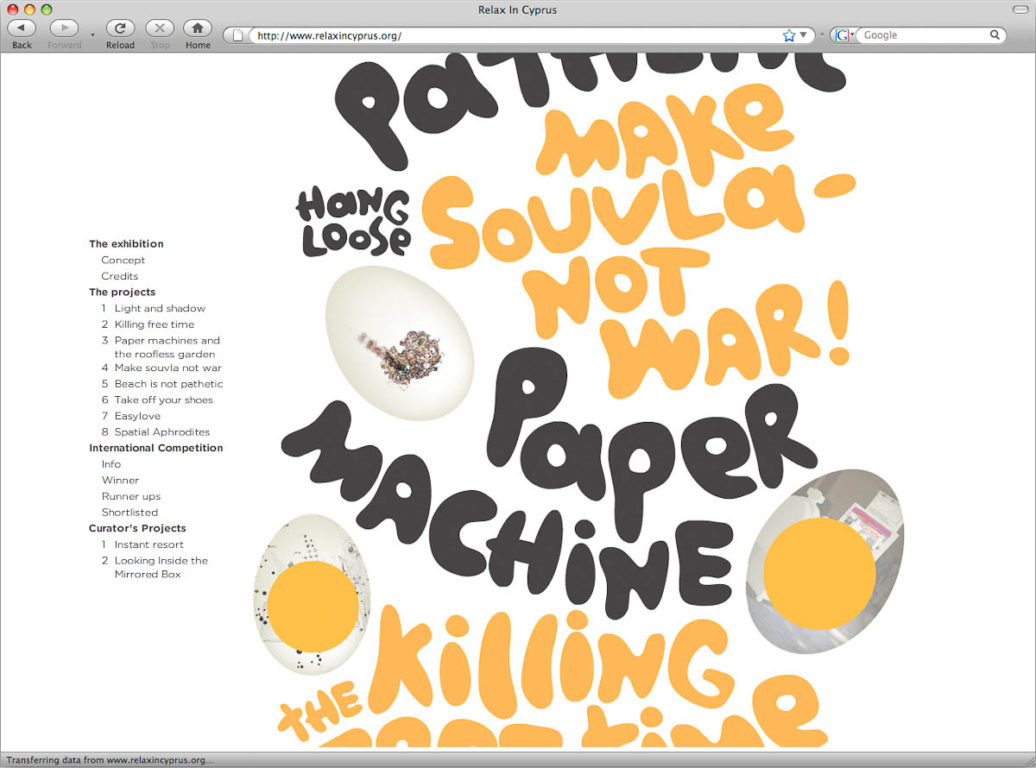Click the grey photo egg with orange circle
The height and width of the screenshot is (768, 1036).
[x=825, y=561]
